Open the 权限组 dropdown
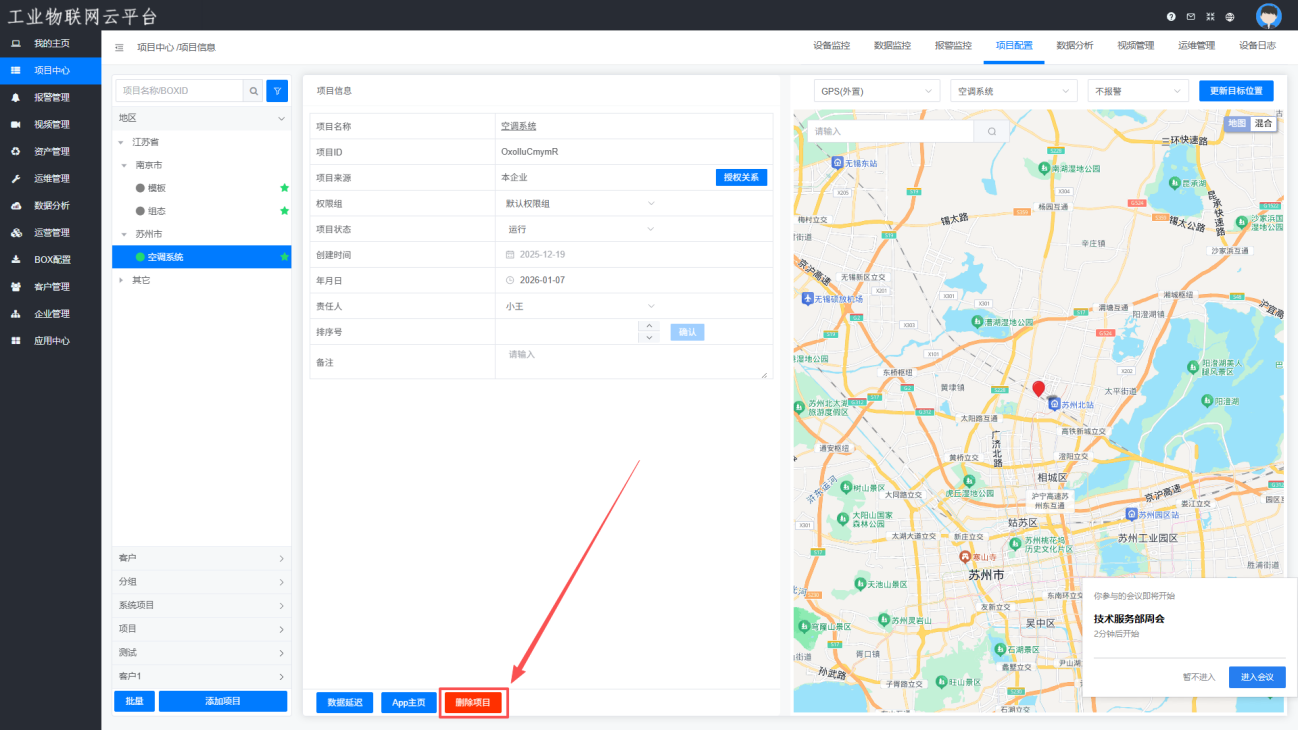The width and height of the screenshot is (1298, 730). (580, 204)
